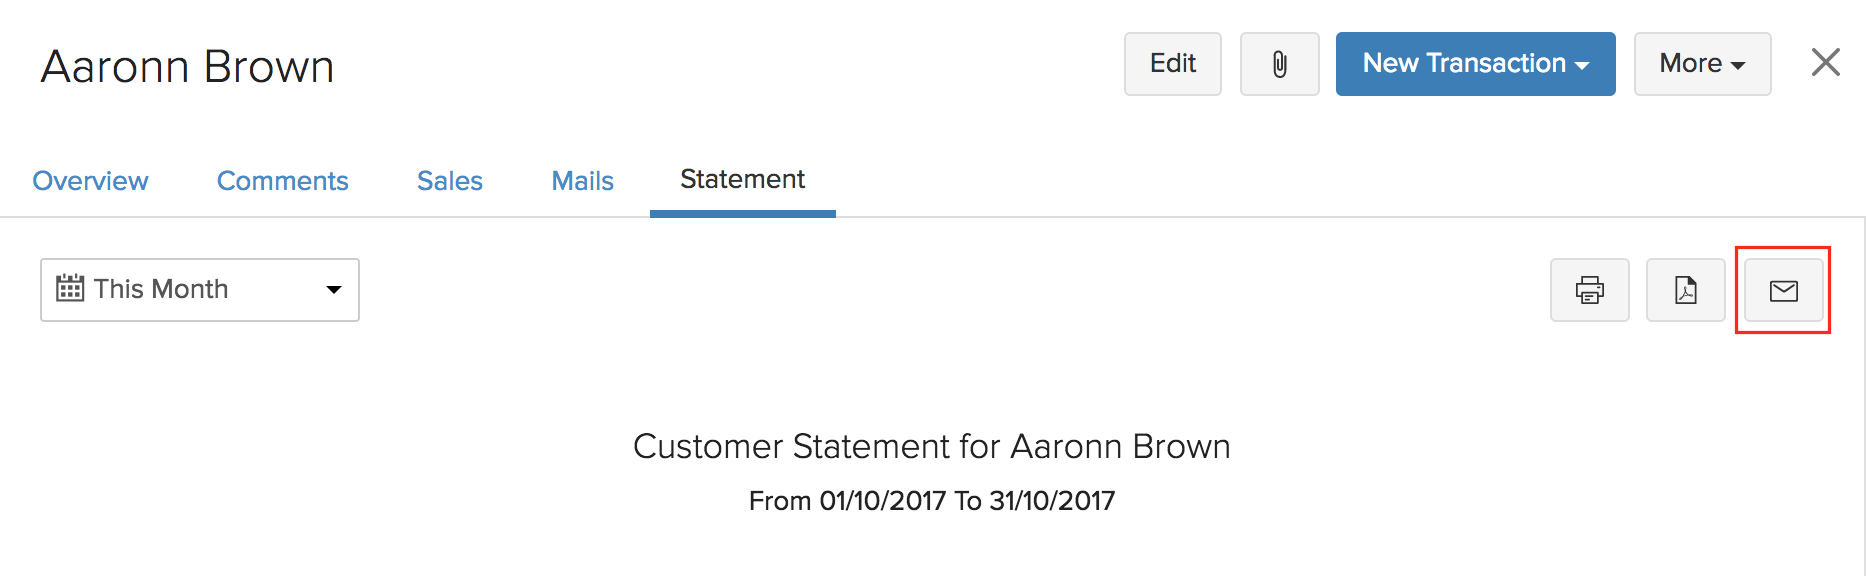
Task: Click the caret arrow on period selector
Action: click(334, 290)
